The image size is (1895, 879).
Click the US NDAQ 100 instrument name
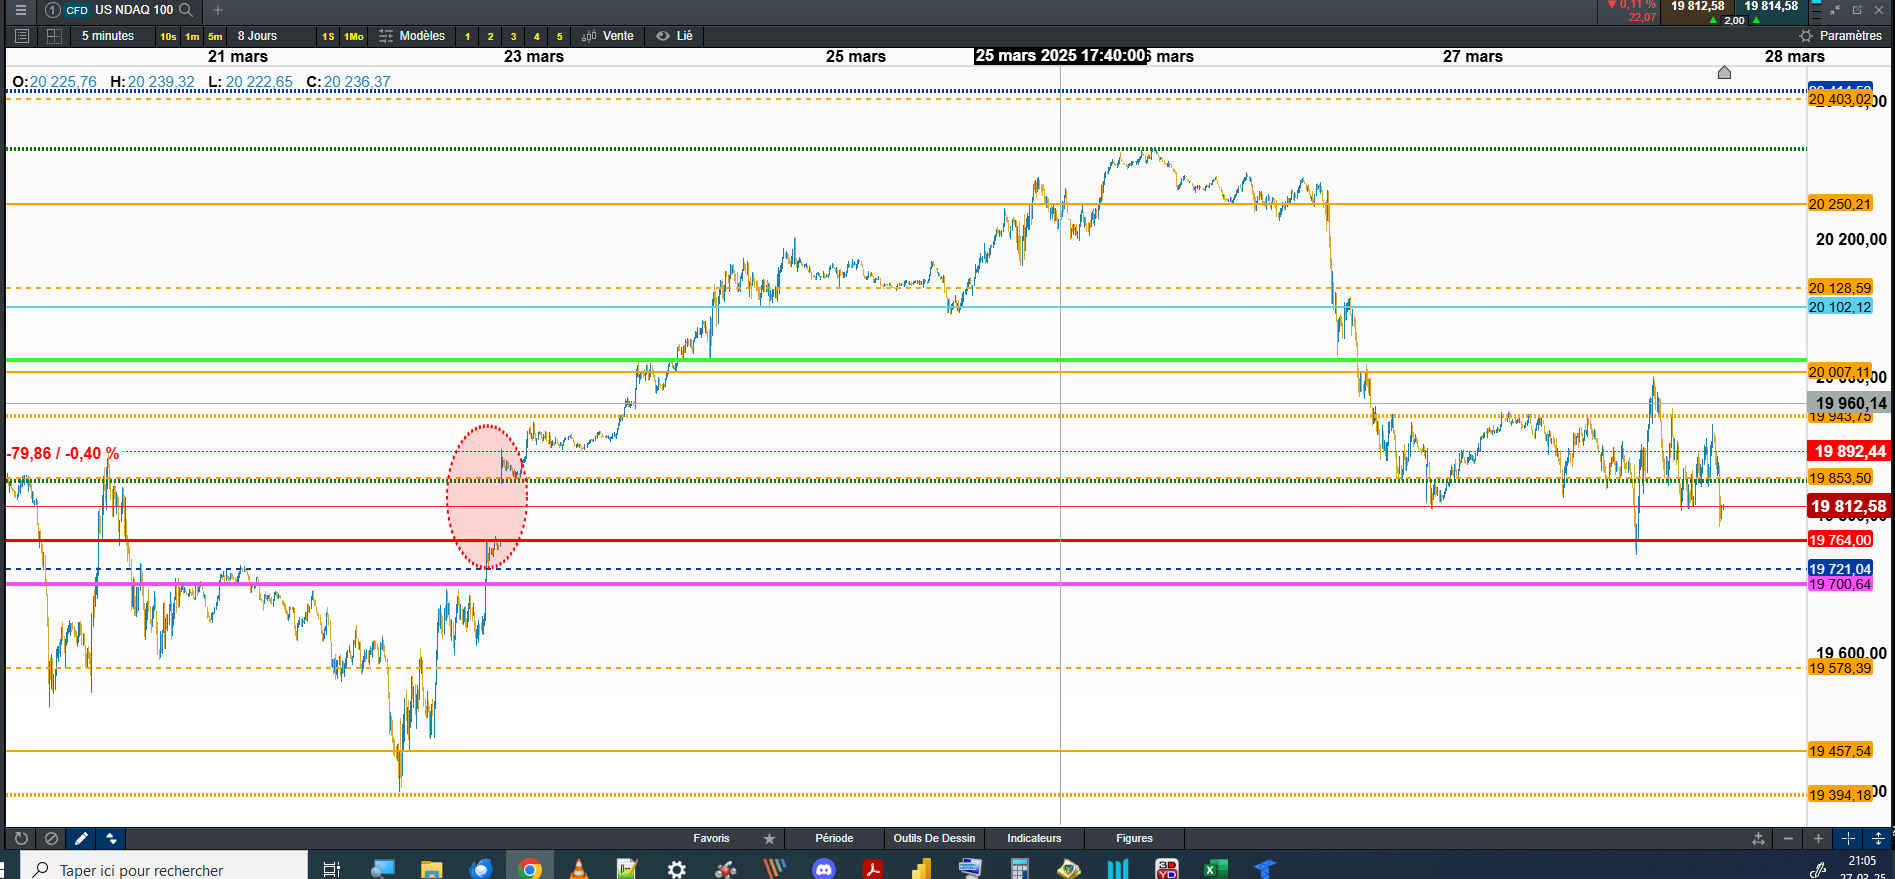click(134, 10)
